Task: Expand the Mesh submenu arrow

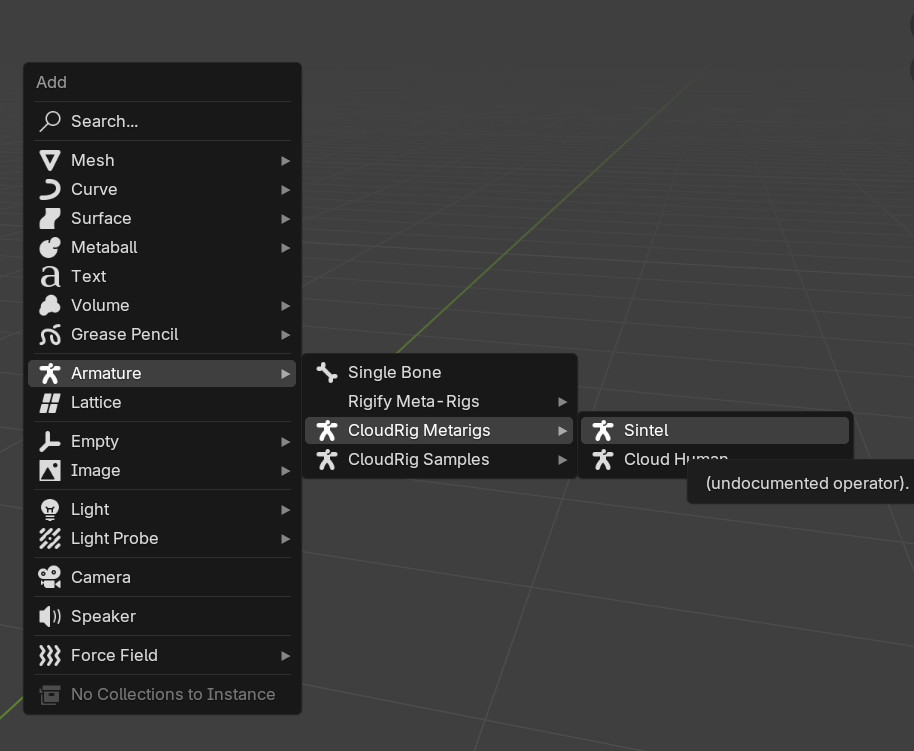Action: 286,161
